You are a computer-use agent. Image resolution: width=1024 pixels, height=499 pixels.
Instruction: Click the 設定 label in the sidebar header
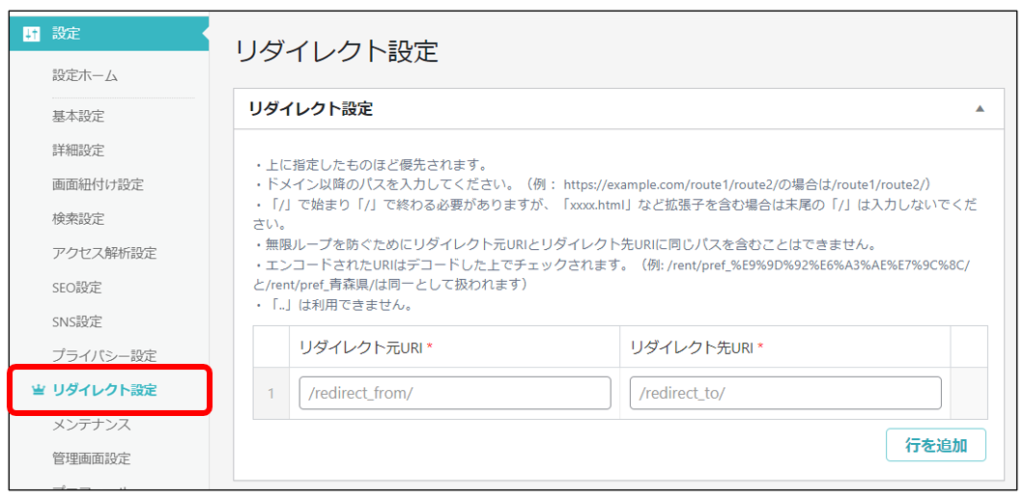click(x=66, y=34)
